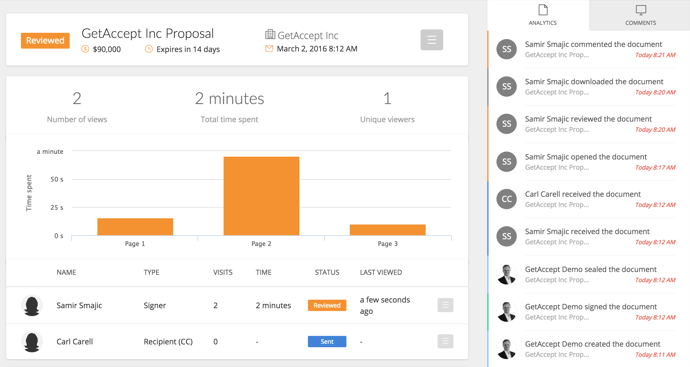The width and height of the screenshot is (690, 367).
Task: Click Carl Carell name in table
Action: tap(75, 341)
